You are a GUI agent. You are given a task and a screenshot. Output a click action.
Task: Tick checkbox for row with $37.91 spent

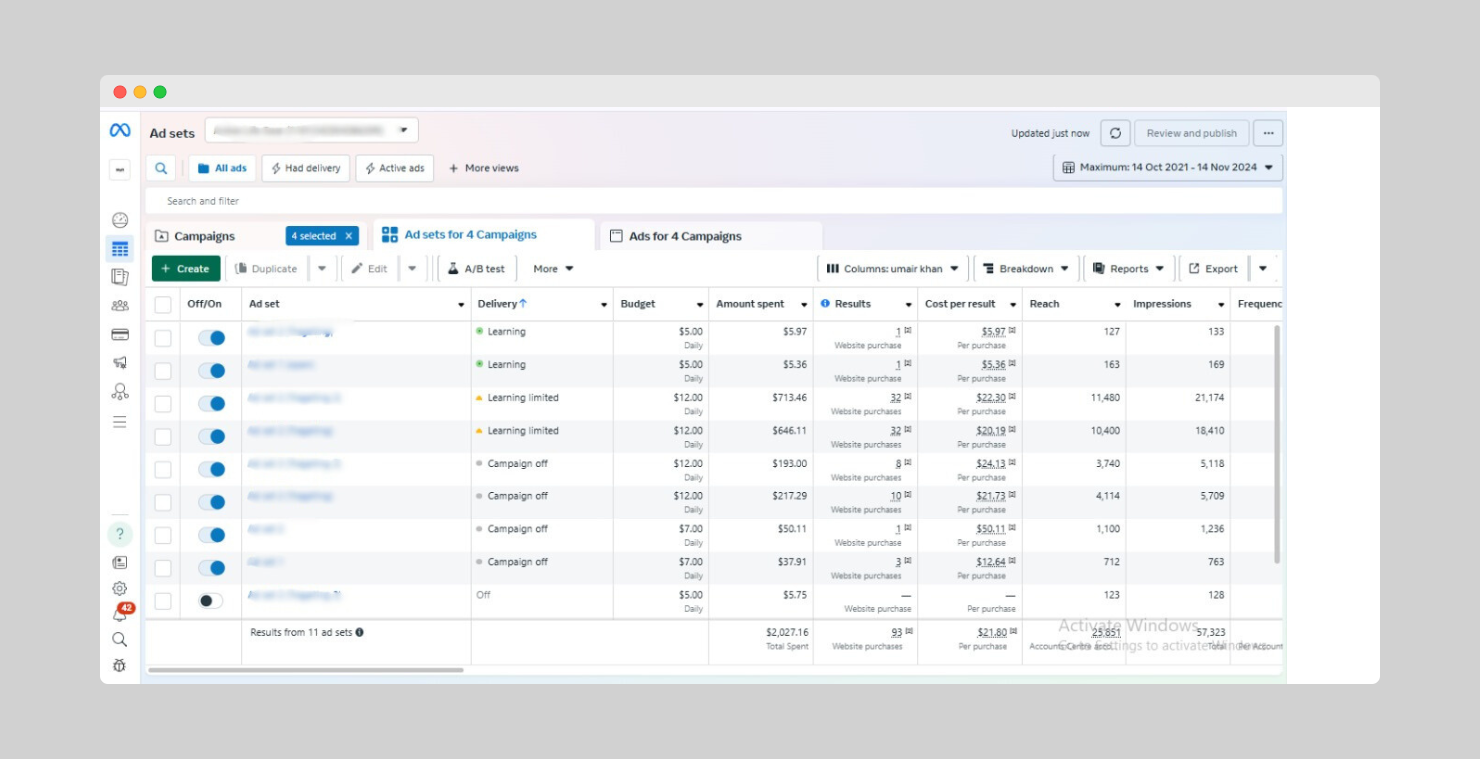pyautogui.click(x=163, y=568)
